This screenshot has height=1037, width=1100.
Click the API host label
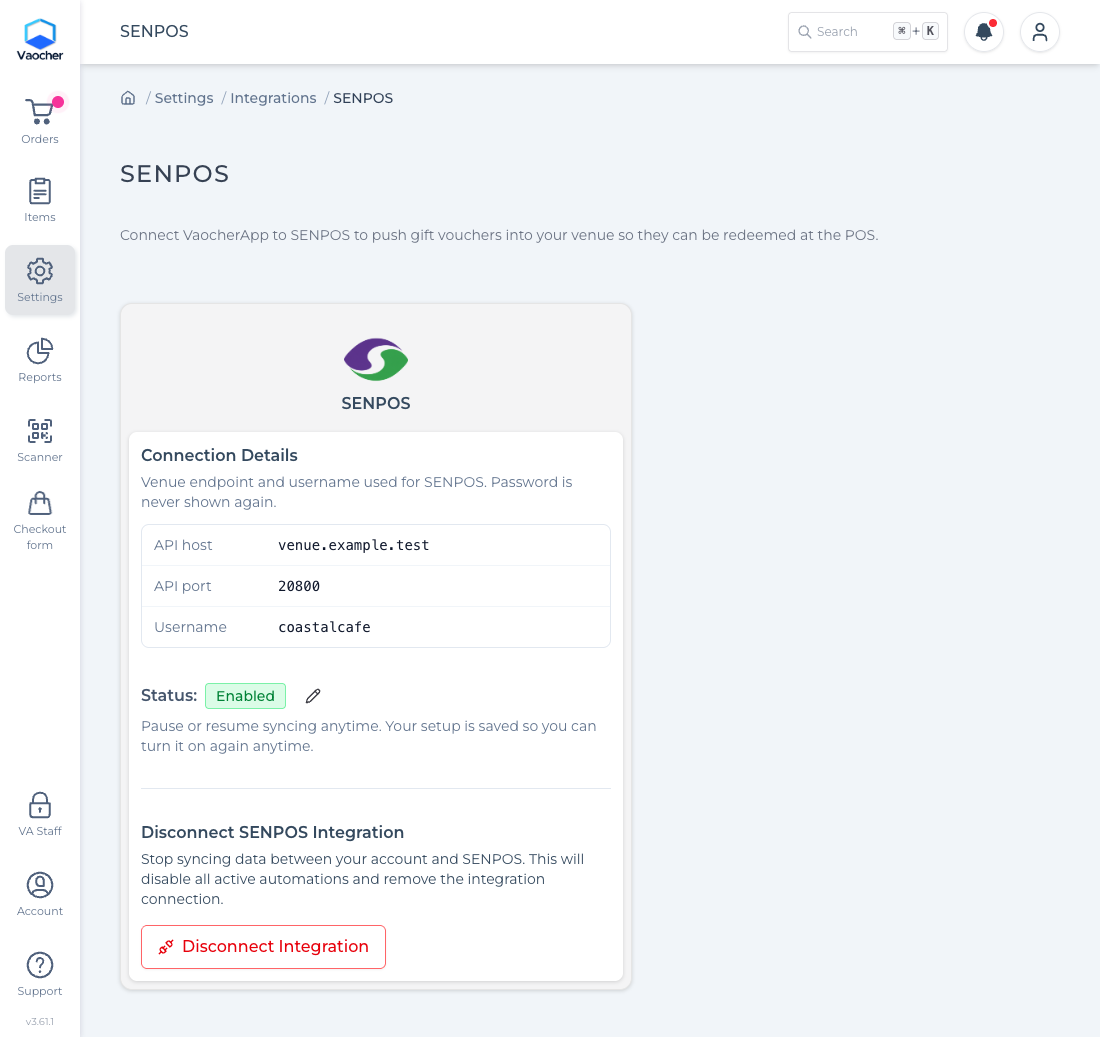183,545
